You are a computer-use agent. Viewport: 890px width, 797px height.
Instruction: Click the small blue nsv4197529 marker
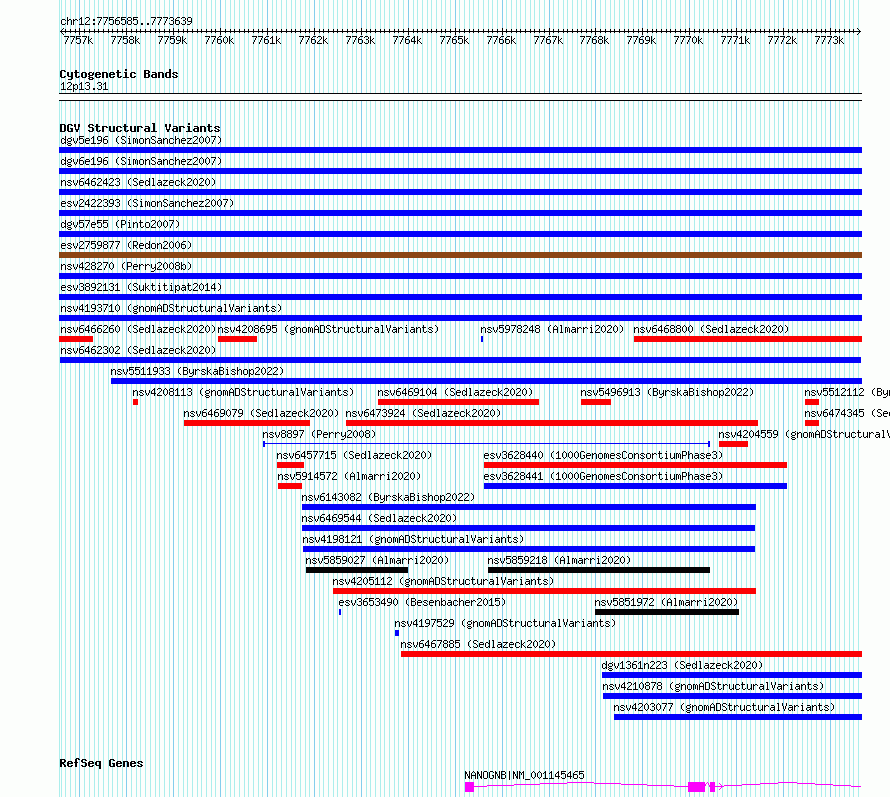397,633
